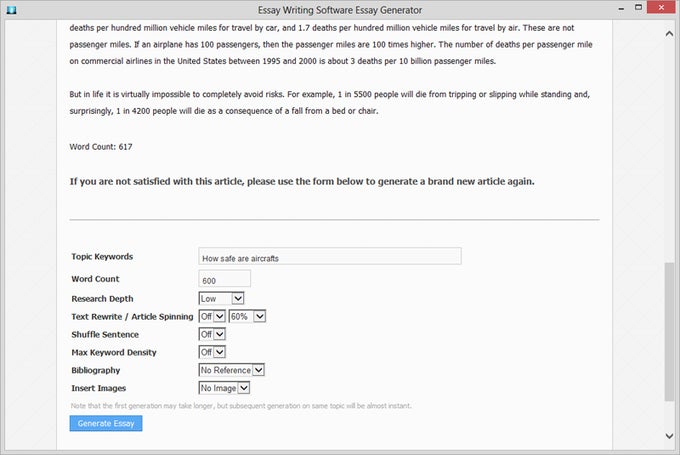Image resolution: width=680 pixels, height=455 pixels.
Task: Open the Bibliography No Reference dropdown
Action: (231, 370)
